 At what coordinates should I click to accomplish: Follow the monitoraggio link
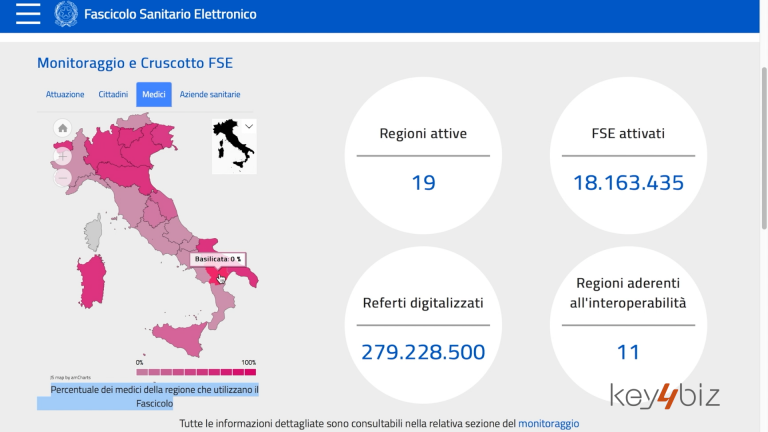click(x=549, y=423)
